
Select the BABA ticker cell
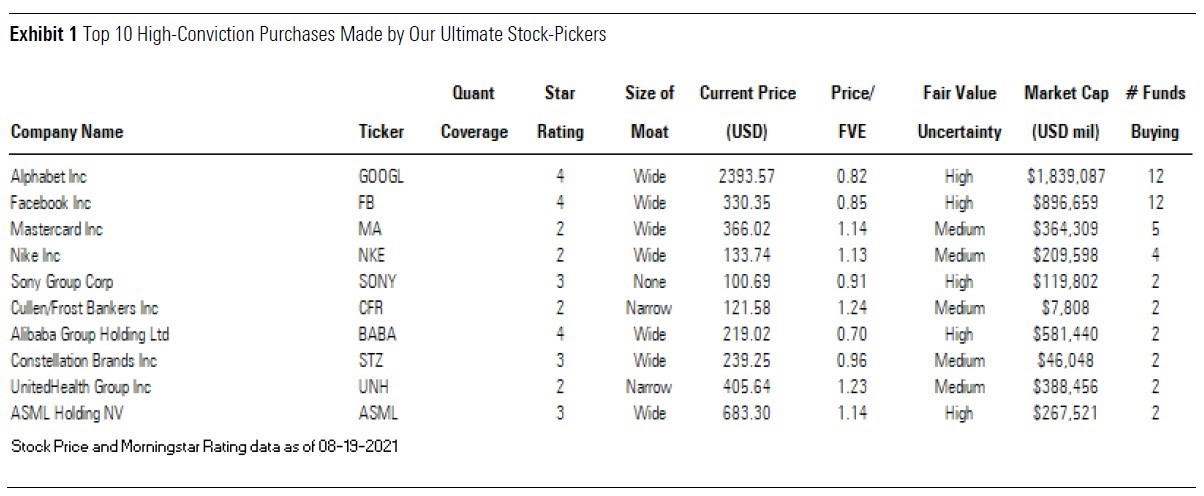coord(375,334)
